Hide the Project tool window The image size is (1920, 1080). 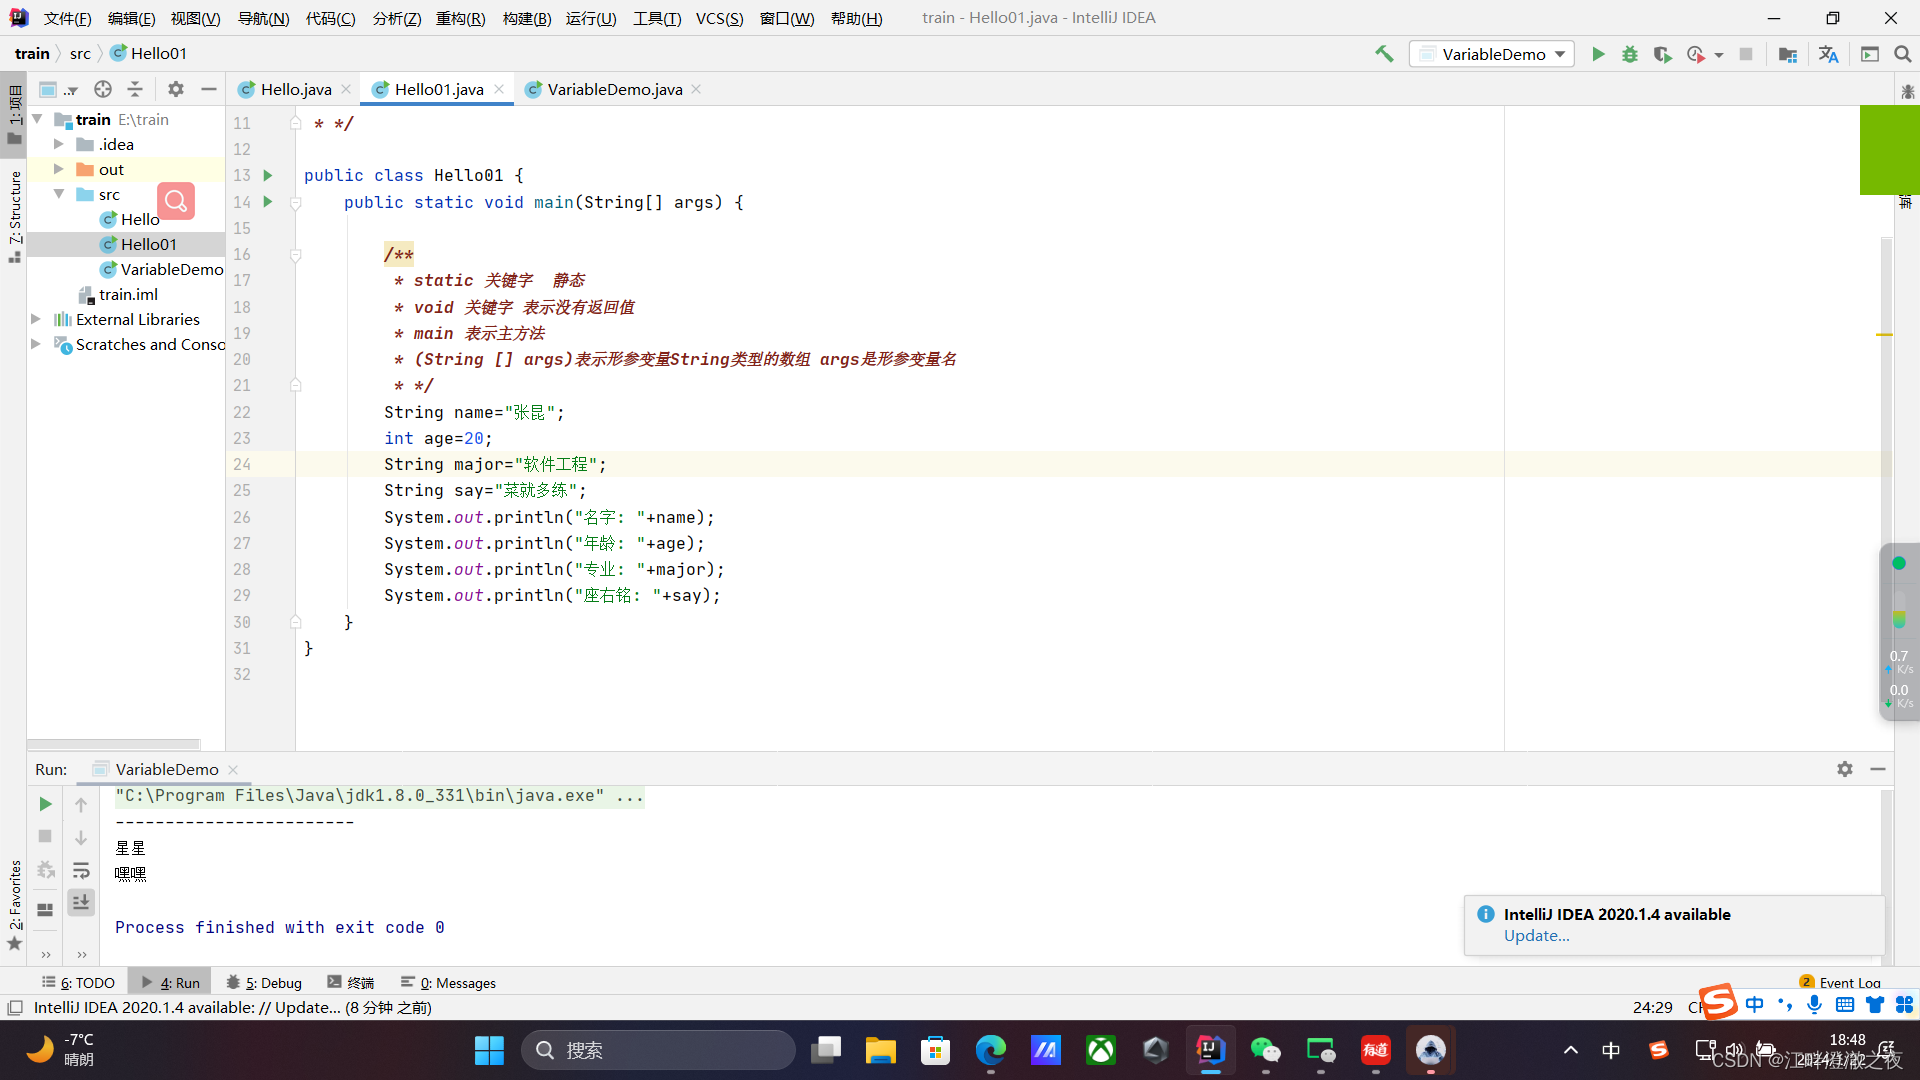tap(208, 89)
